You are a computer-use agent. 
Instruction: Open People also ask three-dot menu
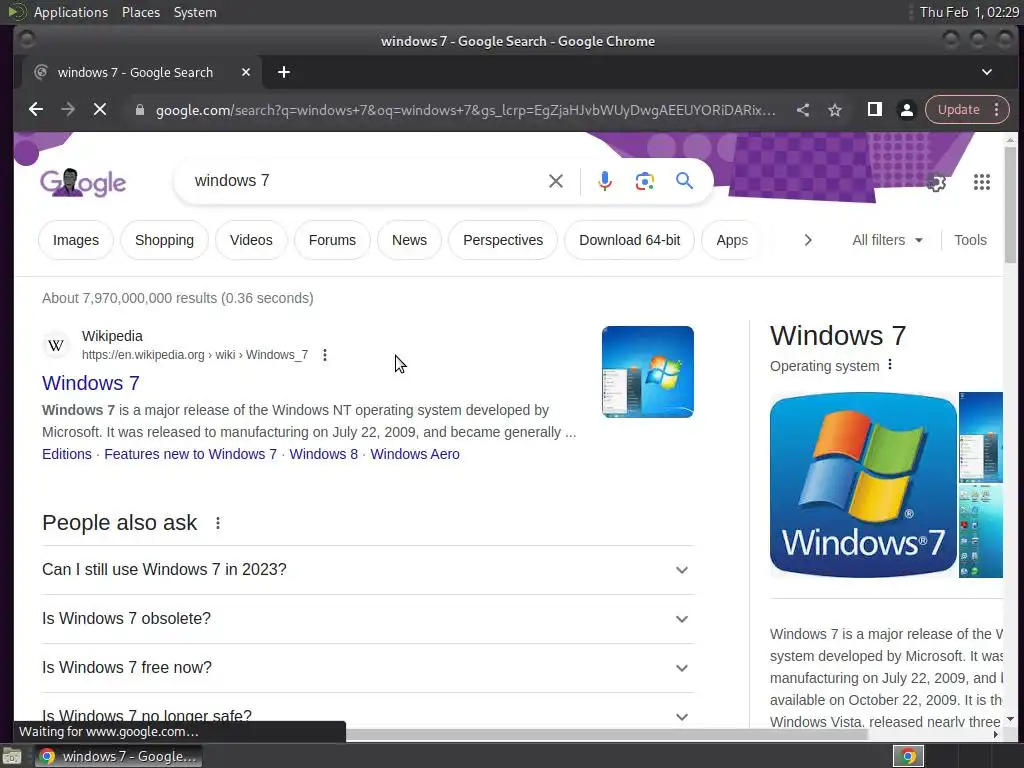tap(218, 523)
